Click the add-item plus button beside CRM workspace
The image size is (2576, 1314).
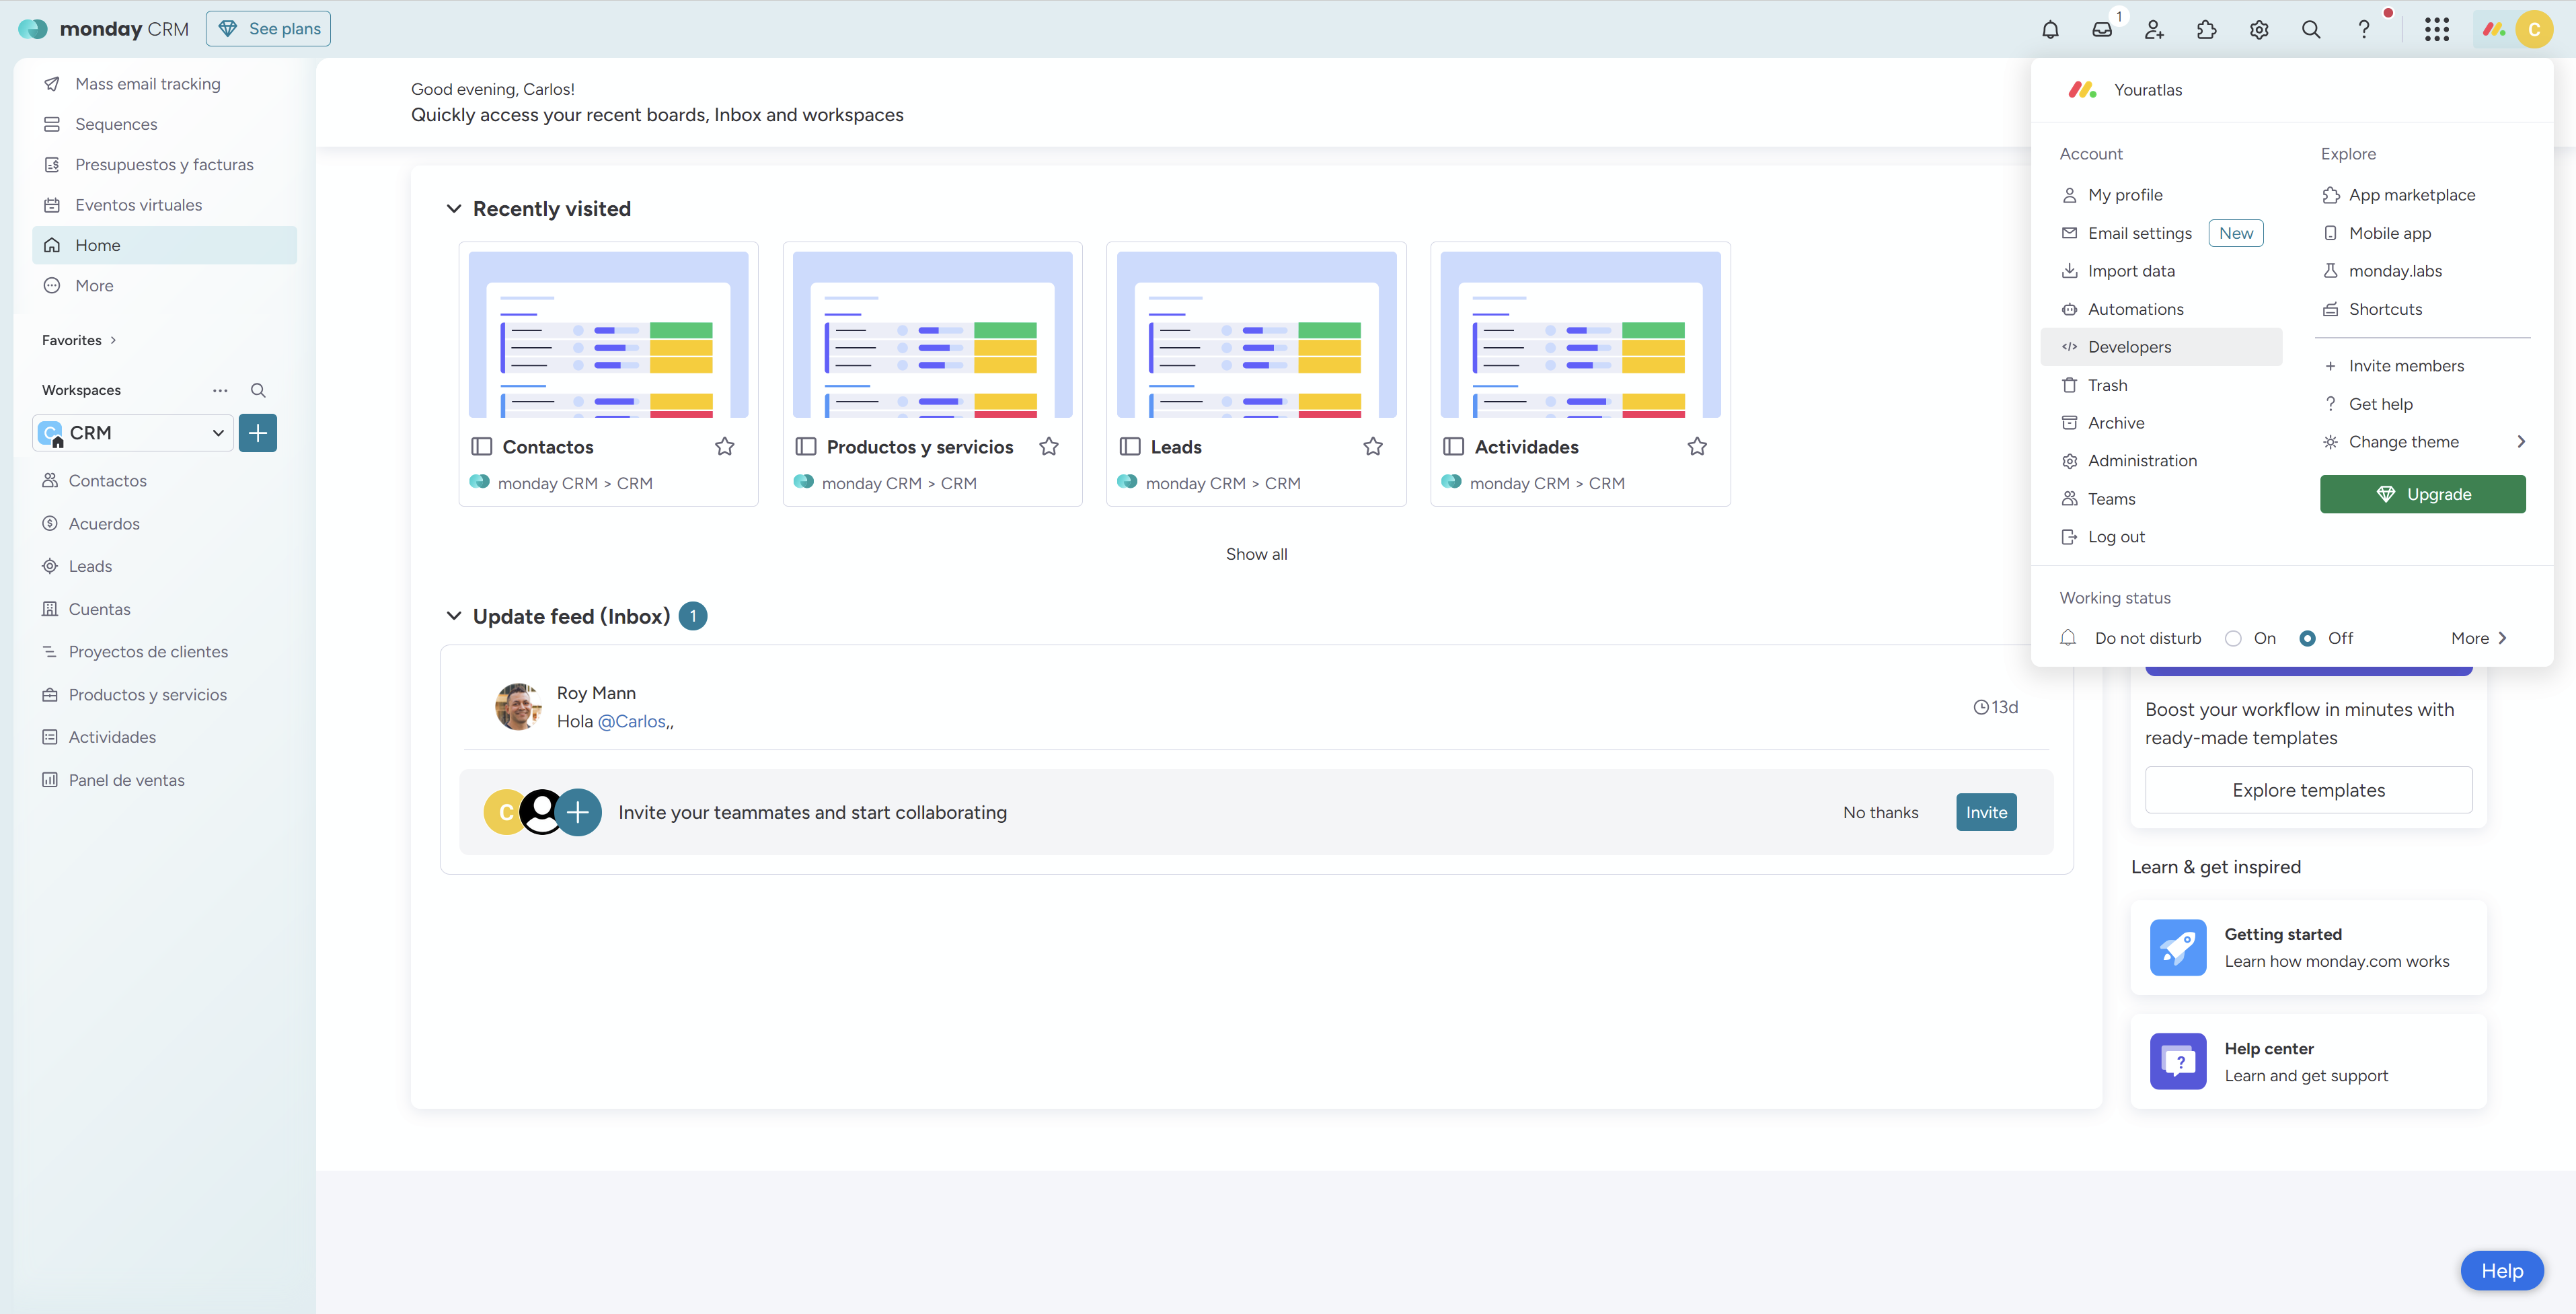click(x=258, y=433)
